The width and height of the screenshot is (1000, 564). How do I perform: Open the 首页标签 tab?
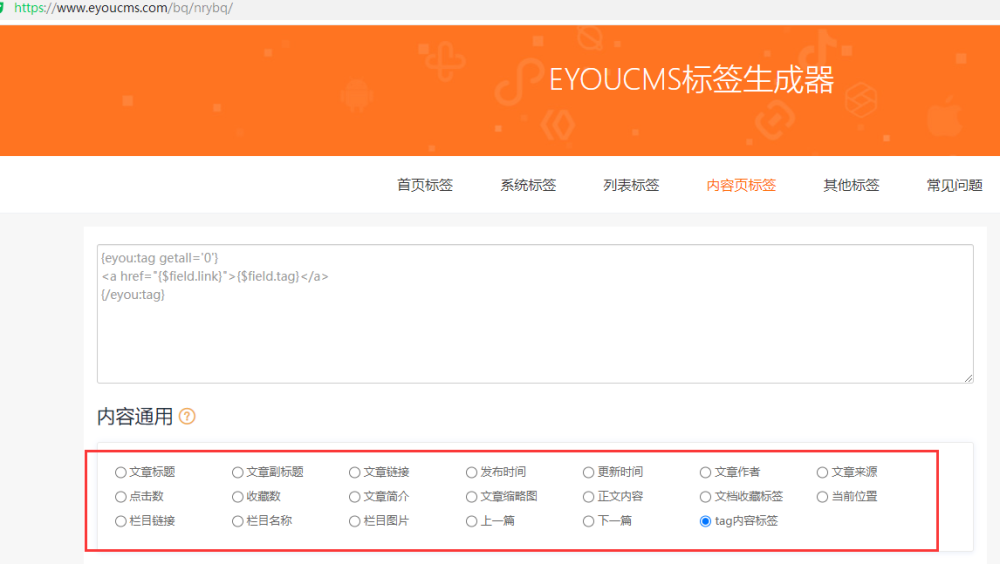click(425, 185)
